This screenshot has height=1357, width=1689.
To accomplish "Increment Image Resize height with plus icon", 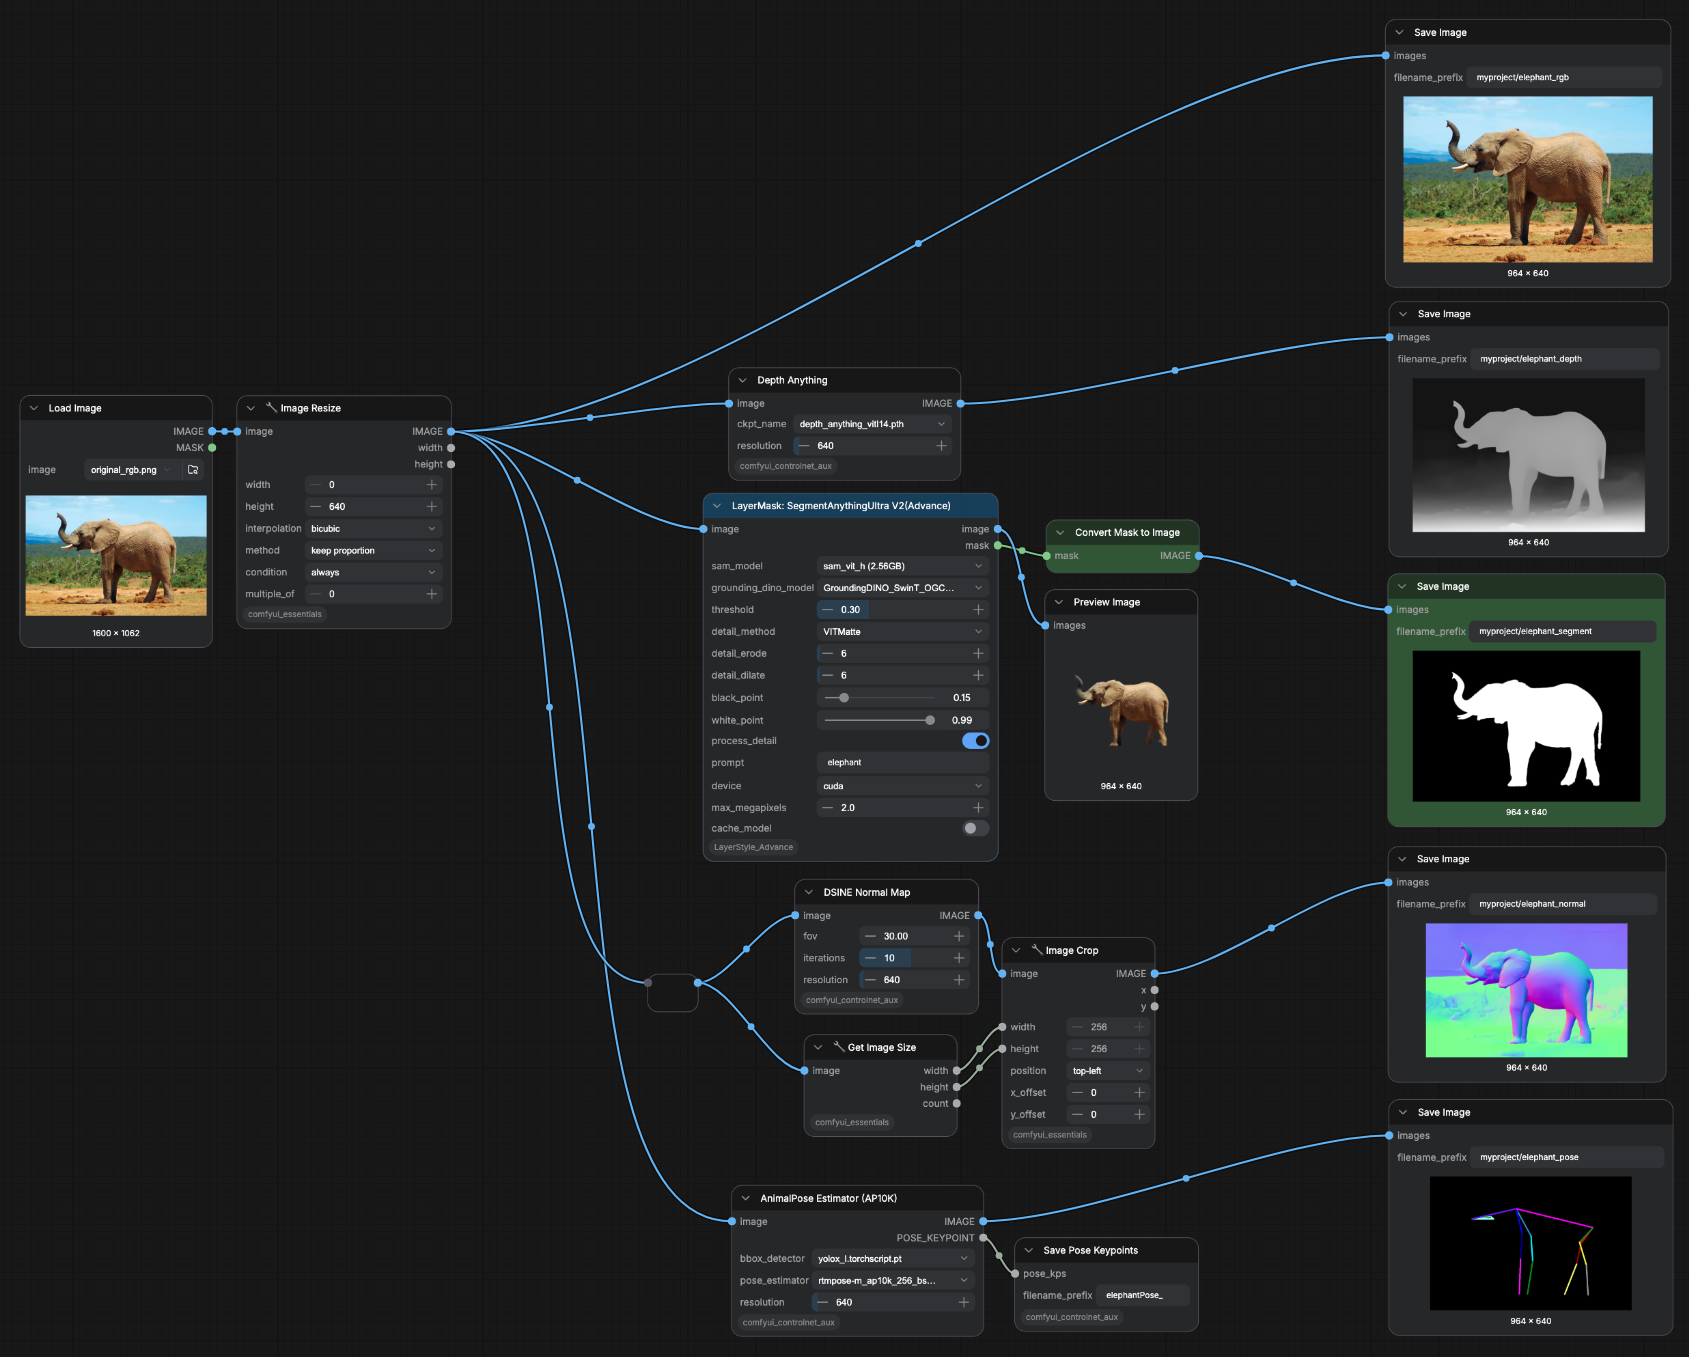I will [432, 507].
